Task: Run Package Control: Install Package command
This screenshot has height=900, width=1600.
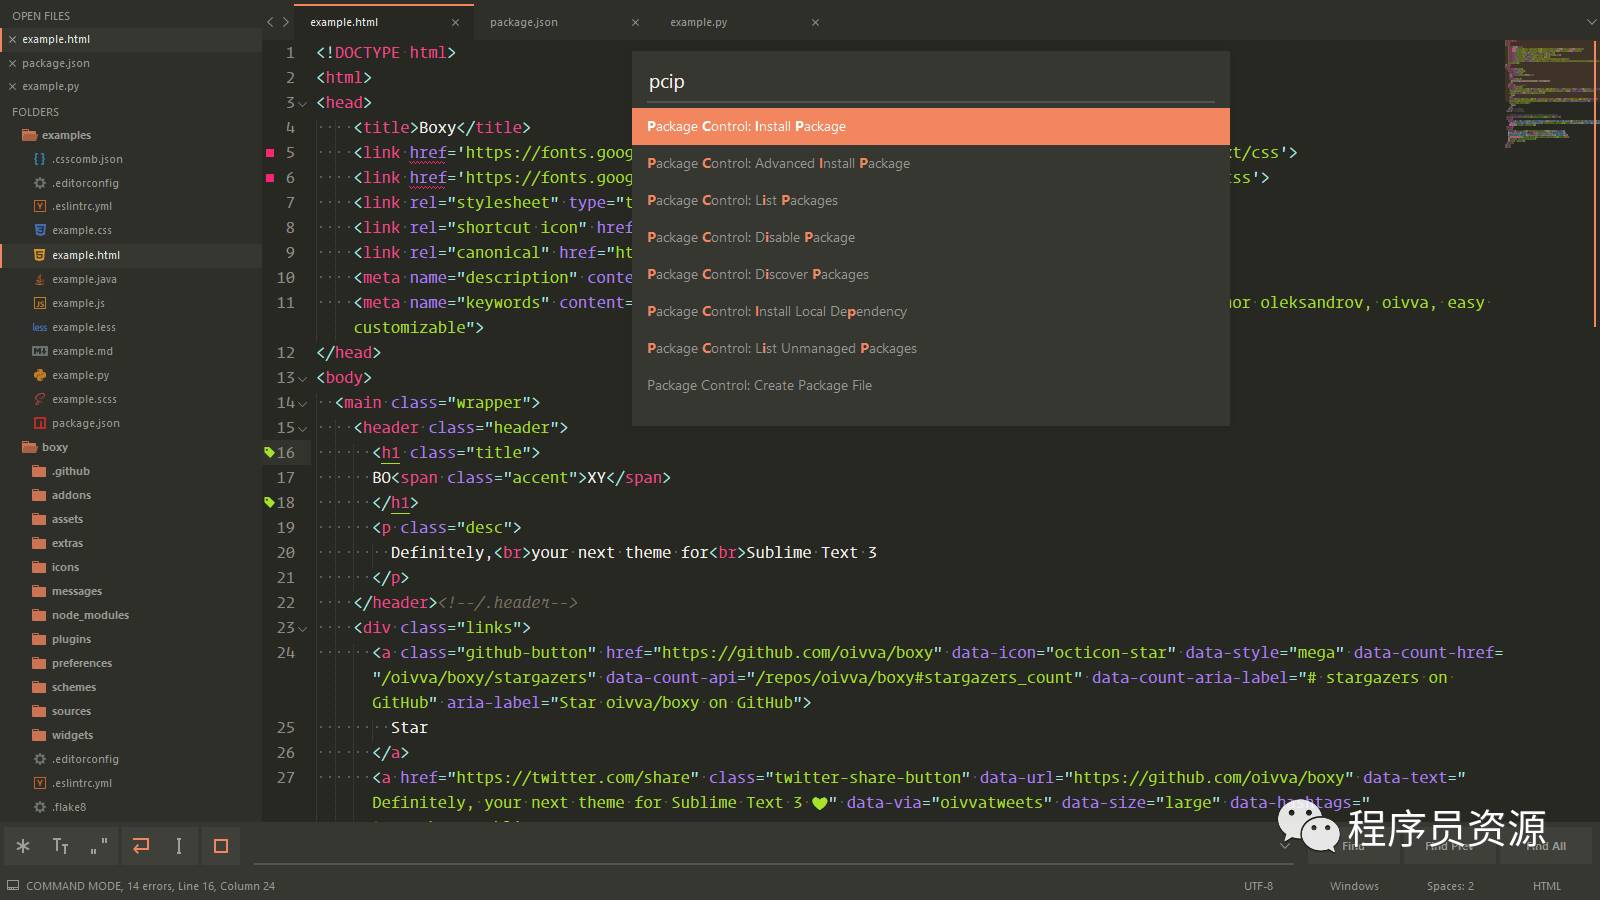Action: coord(930,126)
